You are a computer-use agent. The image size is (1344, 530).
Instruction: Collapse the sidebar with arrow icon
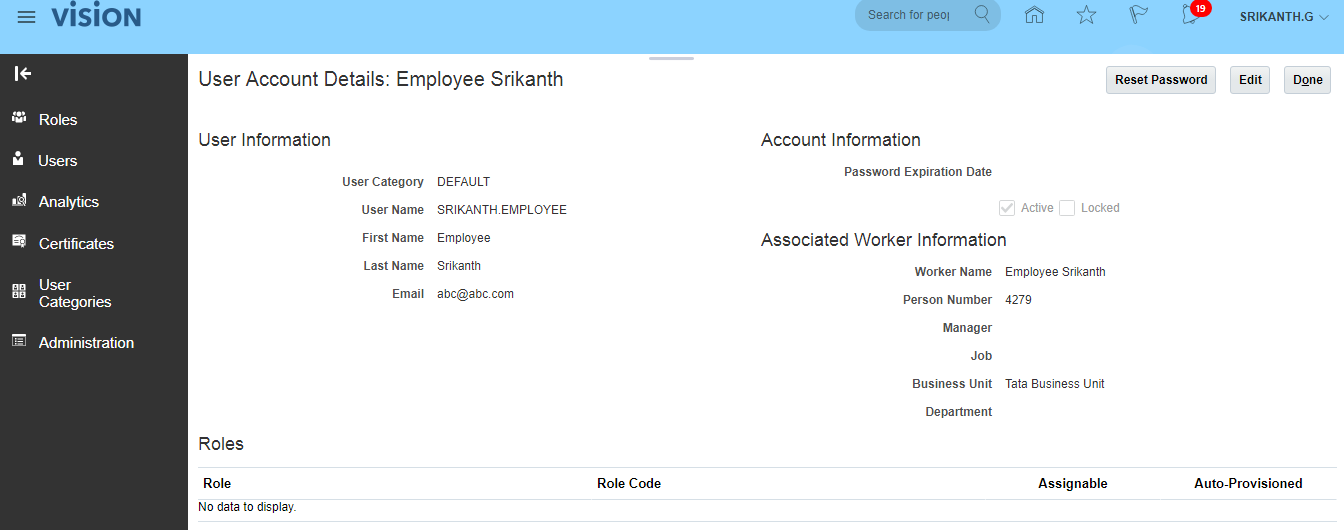coord(23,73)
